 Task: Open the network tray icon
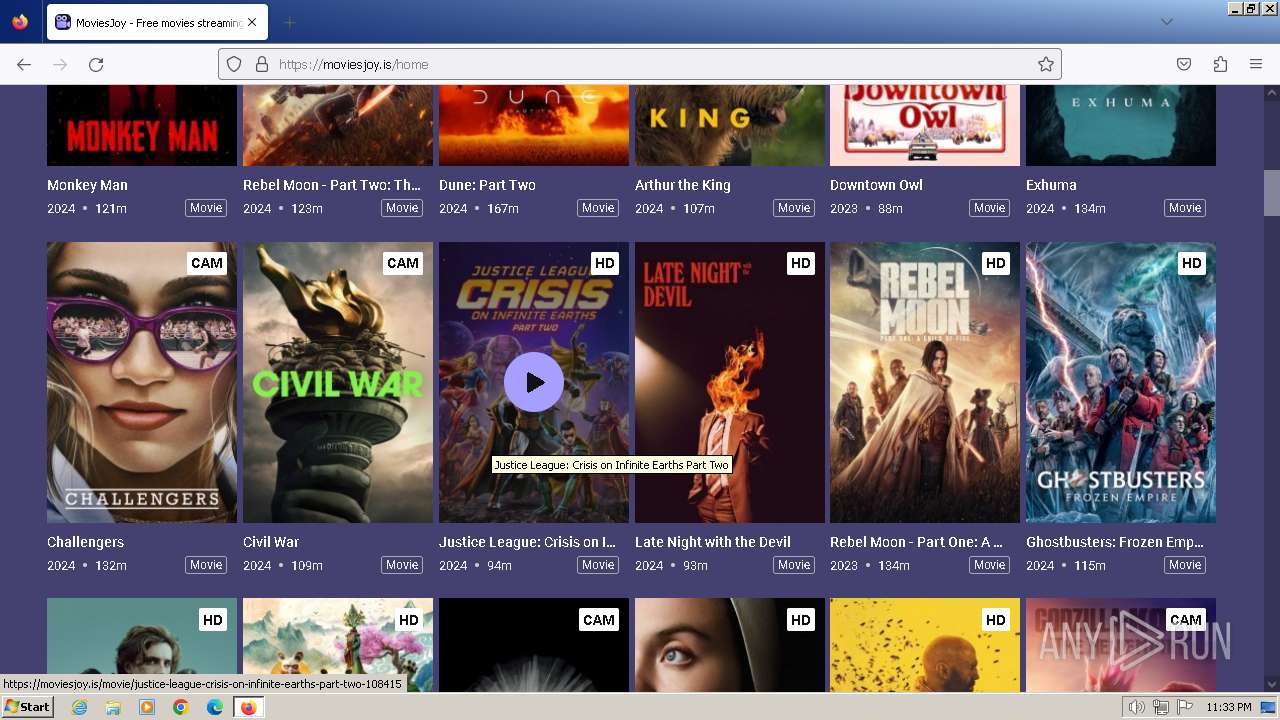coord(1161,707)
